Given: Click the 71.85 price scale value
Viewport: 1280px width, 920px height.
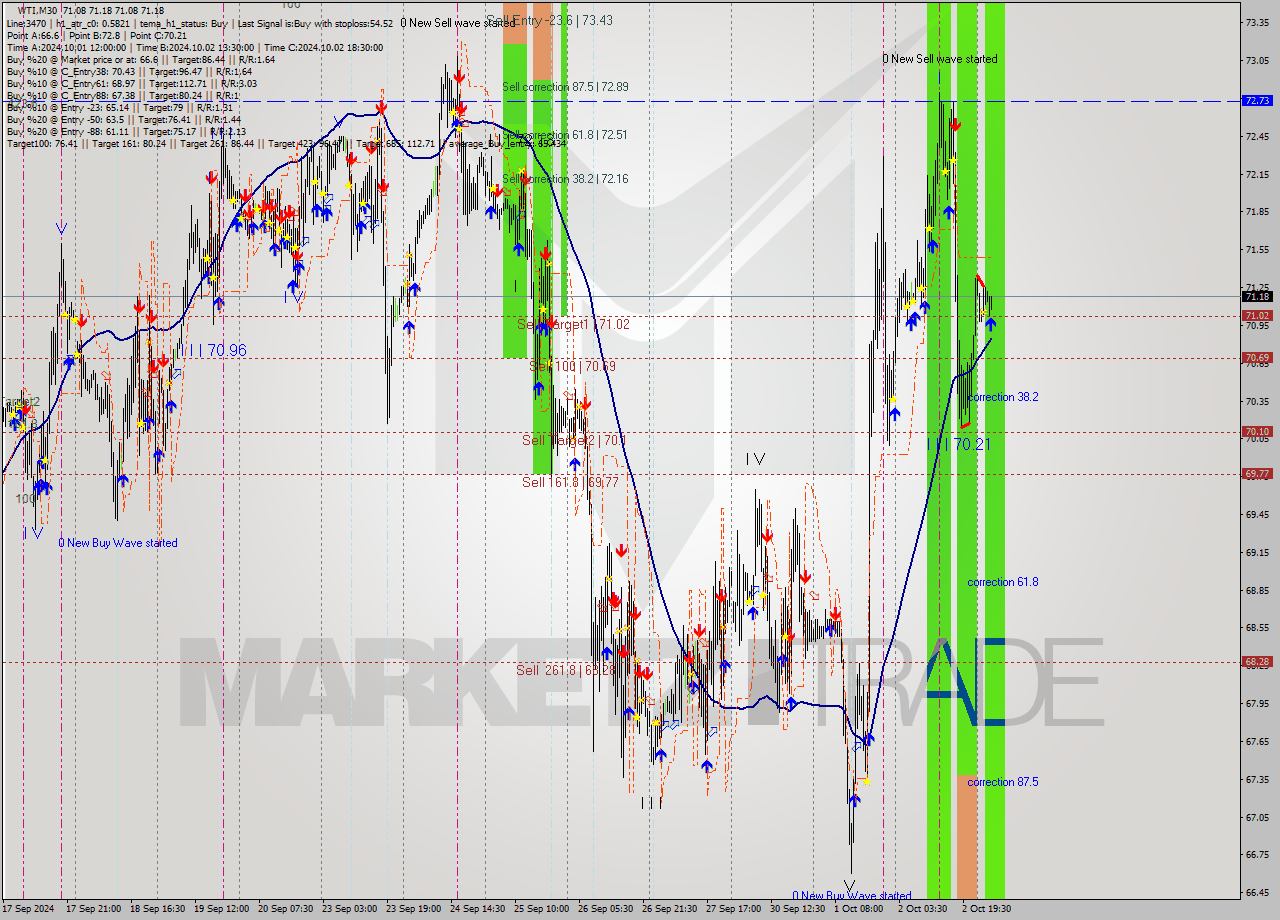Looking at the screenshot, I should 1257,212.
